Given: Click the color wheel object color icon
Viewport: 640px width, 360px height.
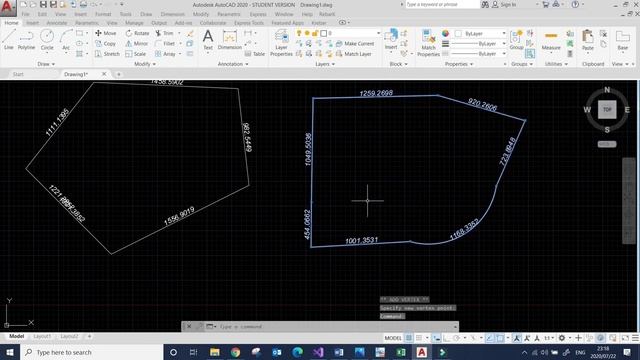Looking at the screenshot, I should pos(445,33).
